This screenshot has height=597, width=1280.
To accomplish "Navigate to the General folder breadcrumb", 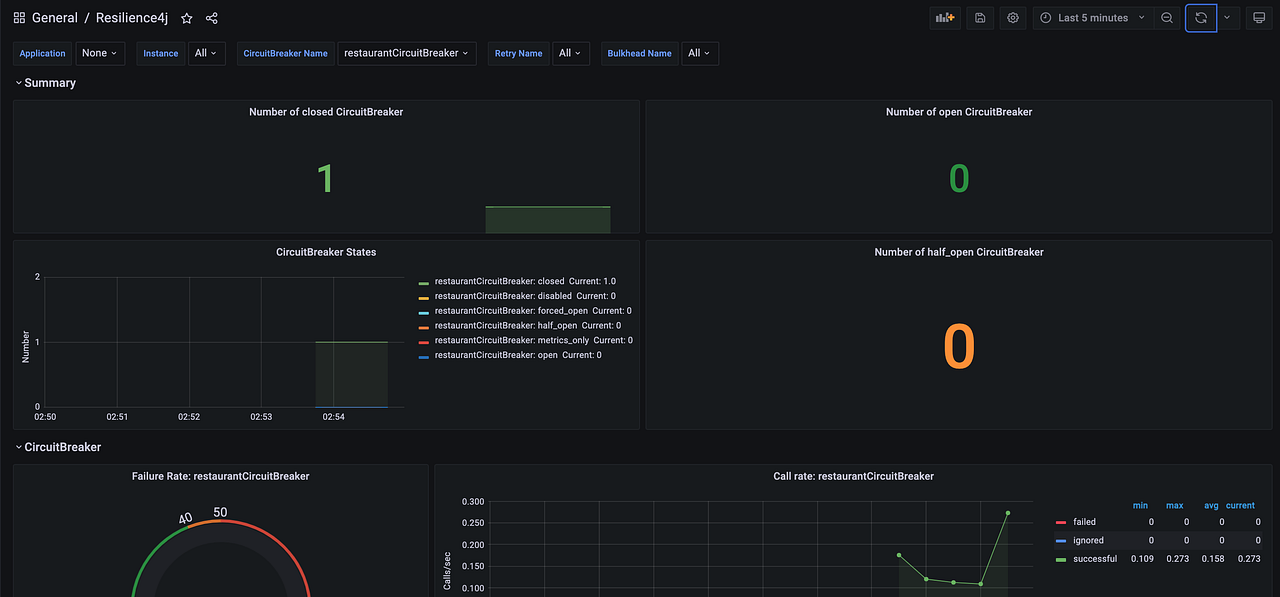I will click(55, 17).
